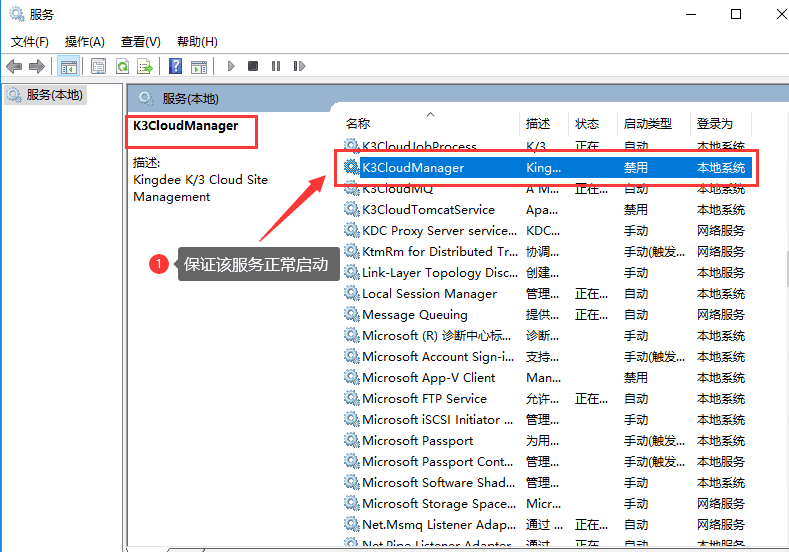The height and width of the screenshot is (552, 789).
Task: Sort services by the 名称 column header
Action: [358, 124]
